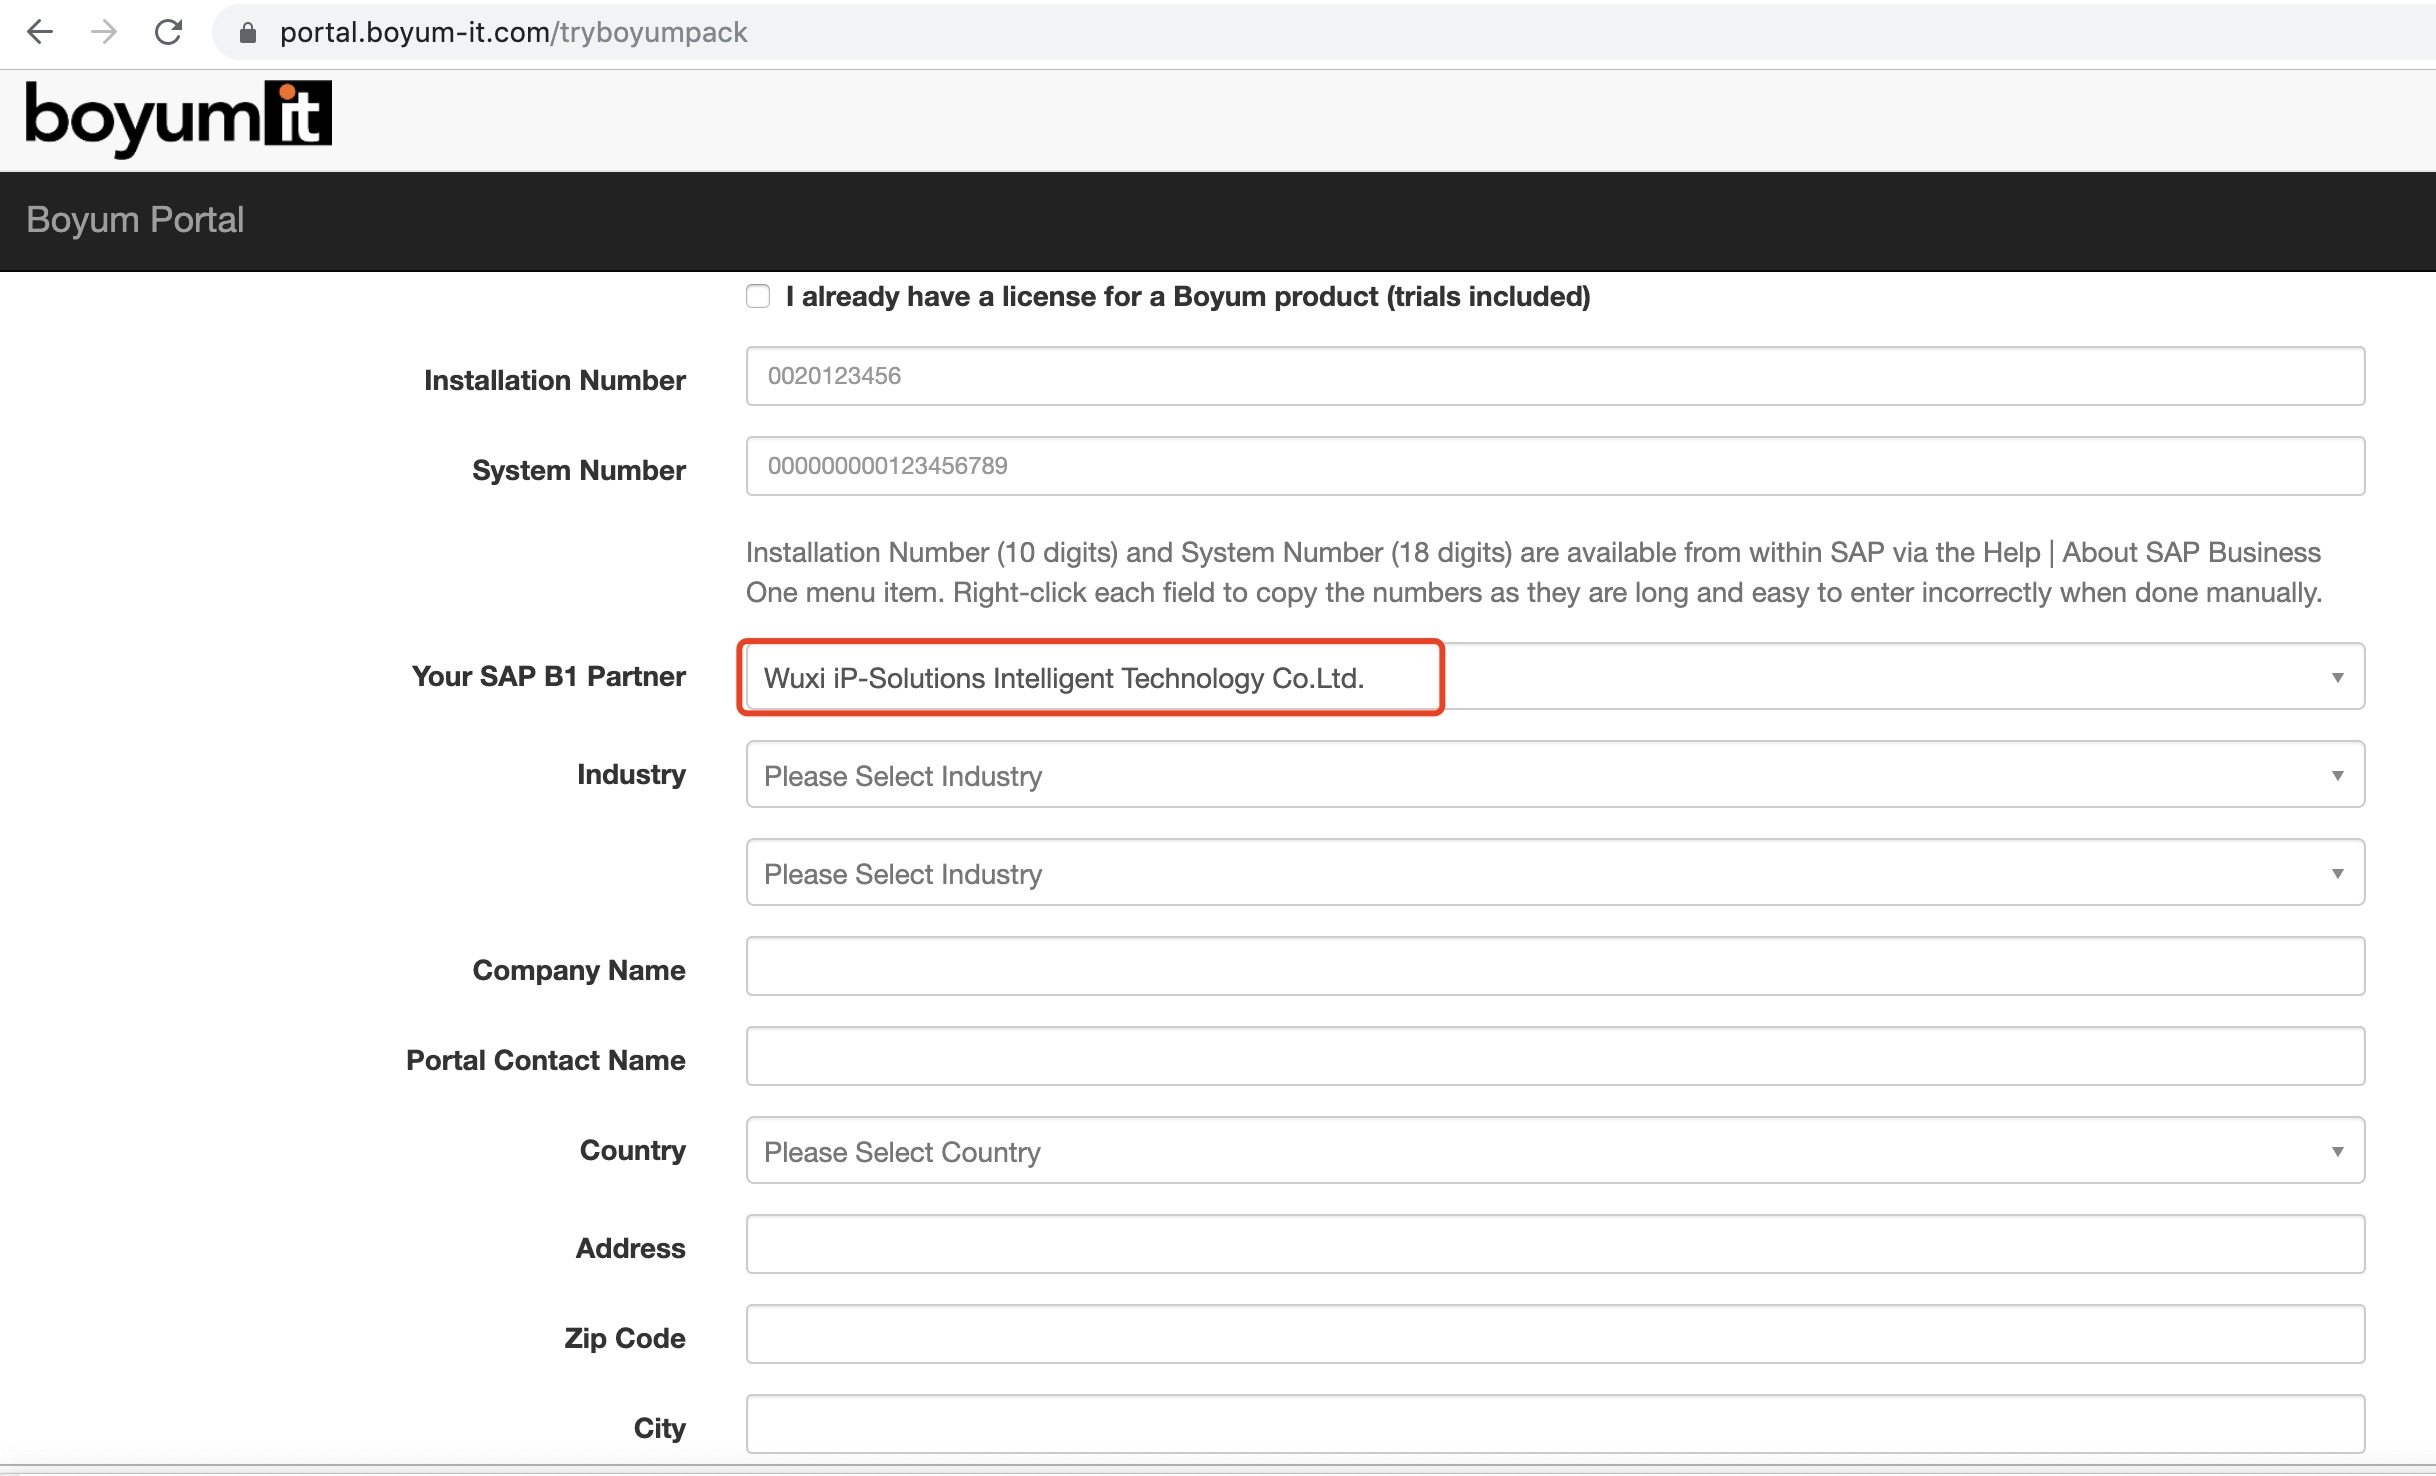Click the padlock icon in address bar
Screen dimensions: 2436x1476
pos(248,33)
